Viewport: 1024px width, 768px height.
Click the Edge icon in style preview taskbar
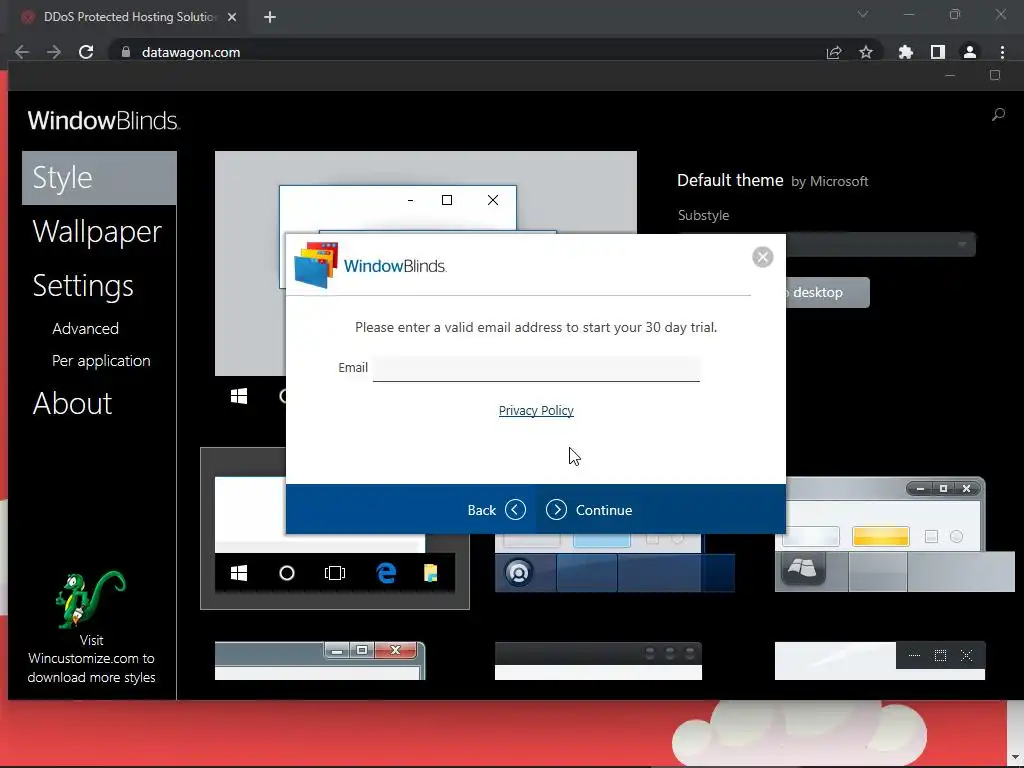pyautogui.click(x=386, y=573)
